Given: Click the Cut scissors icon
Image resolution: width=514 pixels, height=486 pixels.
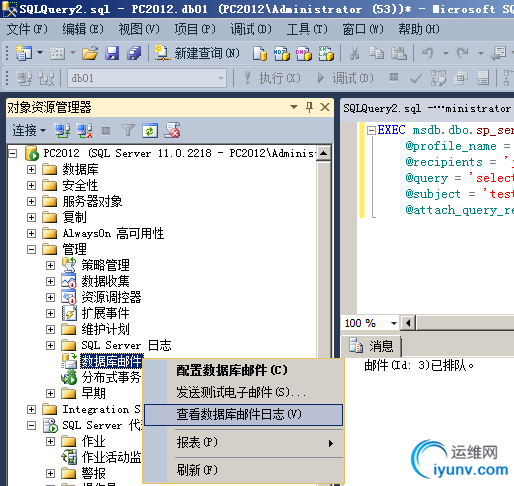Looking at the screenshot, I should point(354,53).
